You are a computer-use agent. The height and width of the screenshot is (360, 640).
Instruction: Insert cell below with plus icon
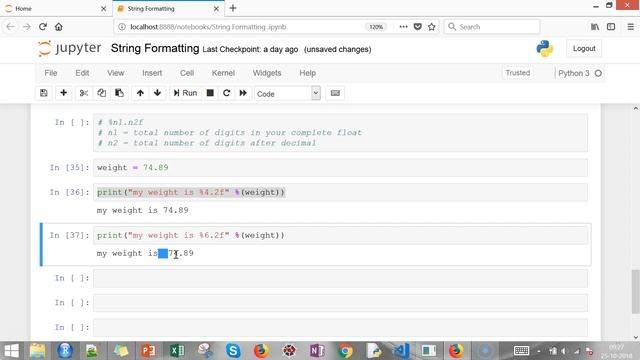tap(63, 93)
